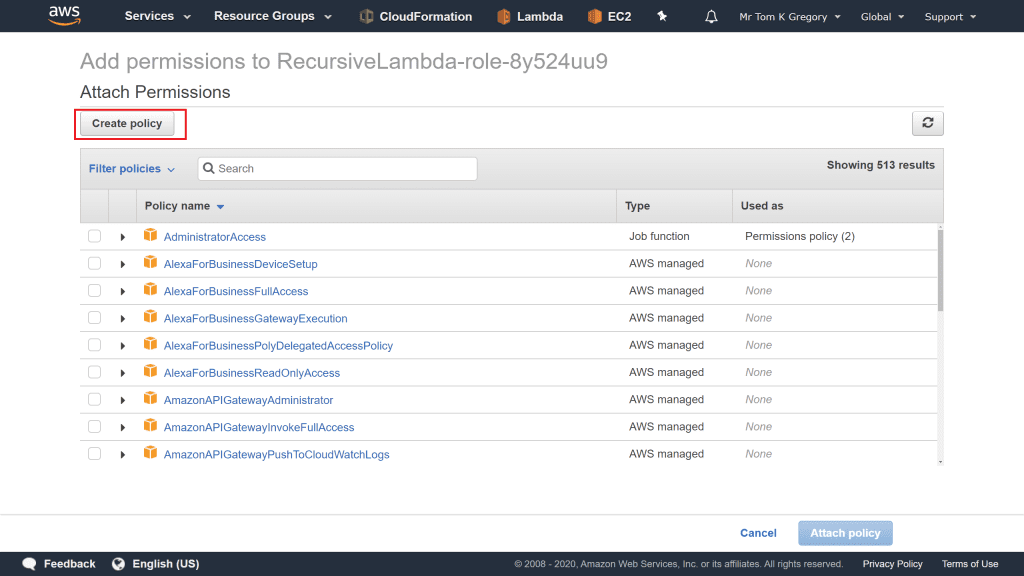
Task: Click the AWS logo home icon
Action: [x=64, y=16]
